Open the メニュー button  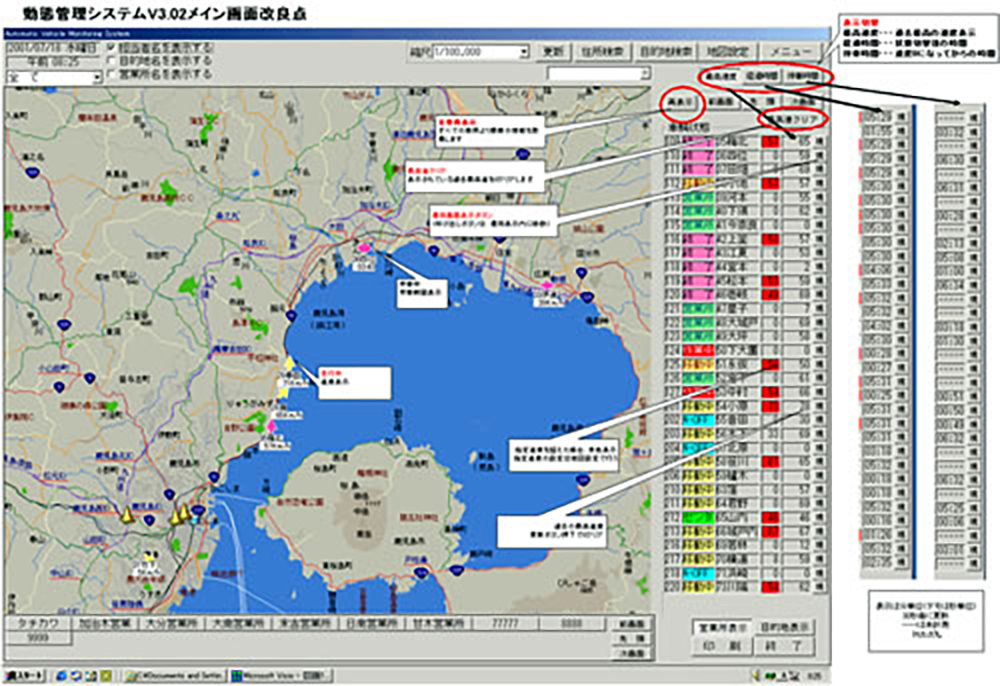click(791, 52)
